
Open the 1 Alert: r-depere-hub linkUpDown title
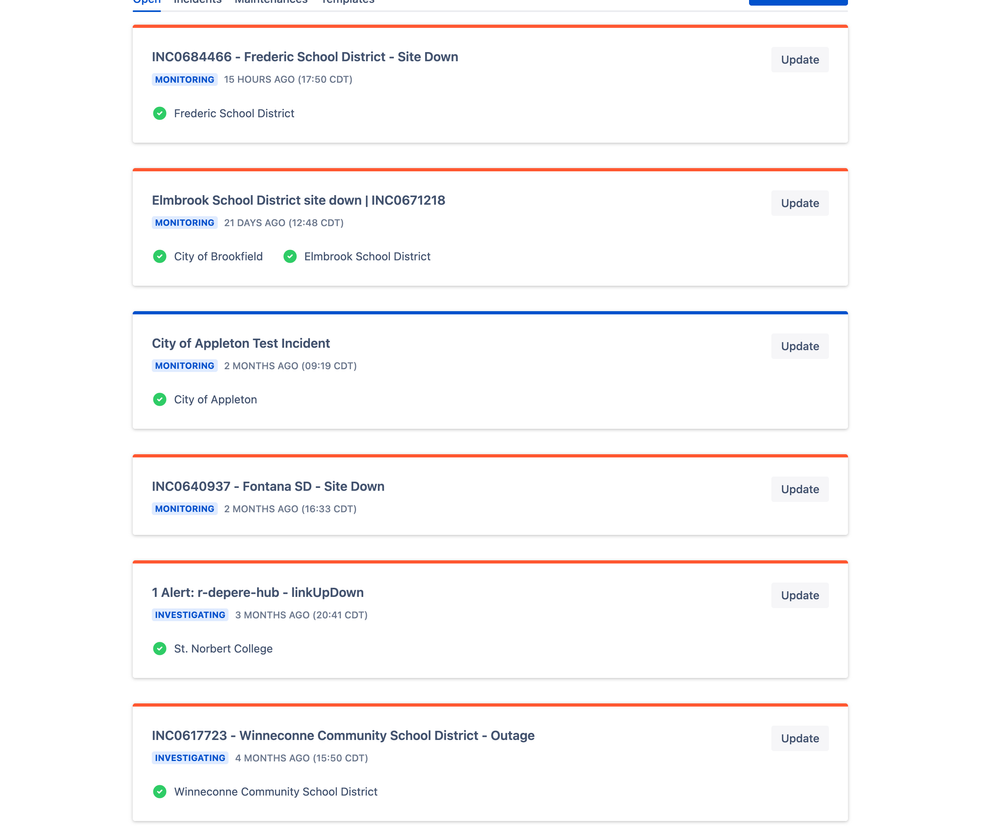click(x=258, y=592)
